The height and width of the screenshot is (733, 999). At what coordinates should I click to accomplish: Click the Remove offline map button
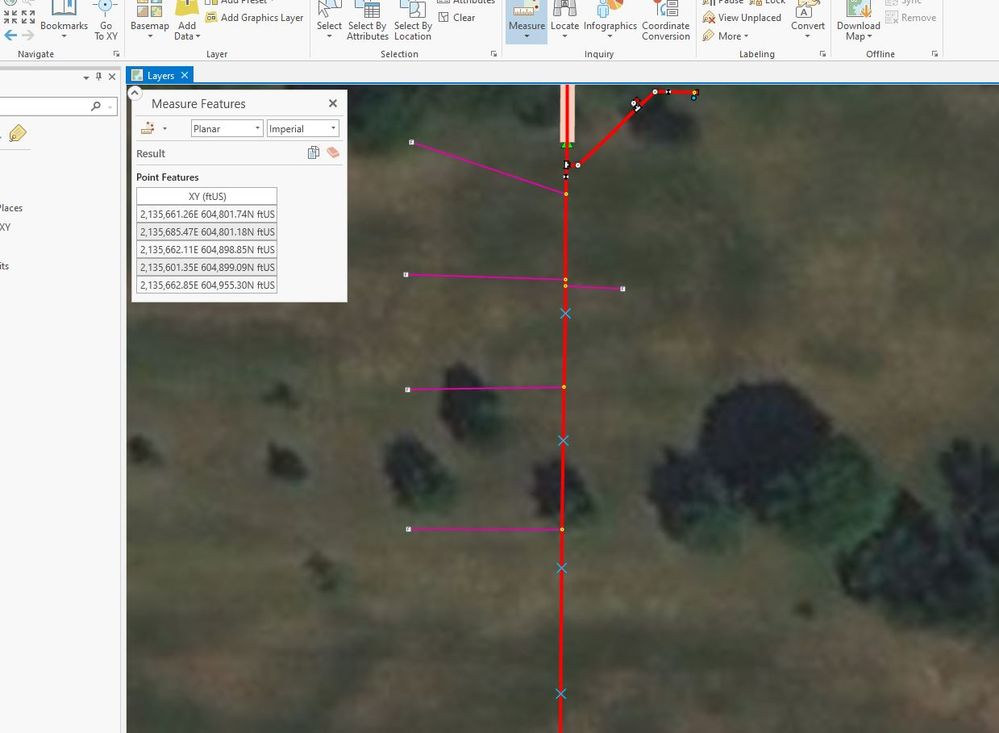coord(910,18)
